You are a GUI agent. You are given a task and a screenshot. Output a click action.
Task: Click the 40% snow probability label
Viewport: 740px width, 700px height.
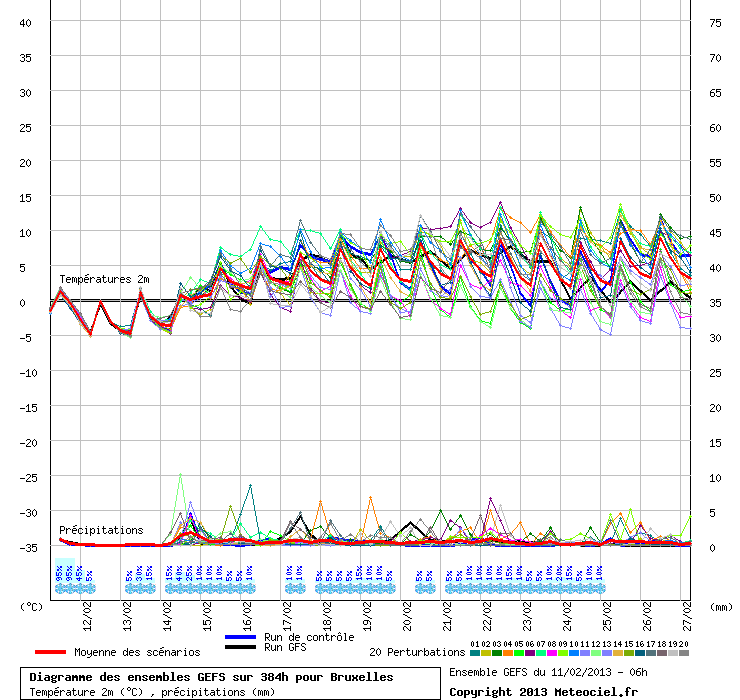click(179, 573)
